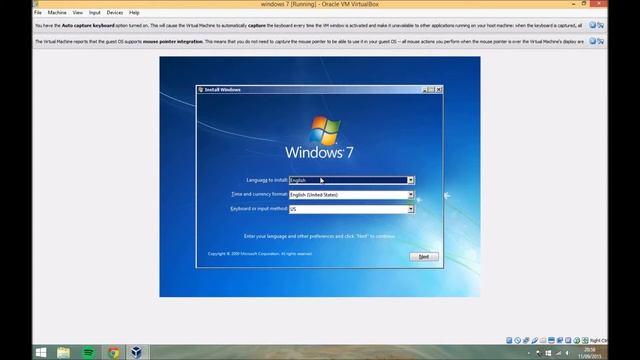Click the network adapters status icon
Screen dimensions: 640x360
point(526,340)
